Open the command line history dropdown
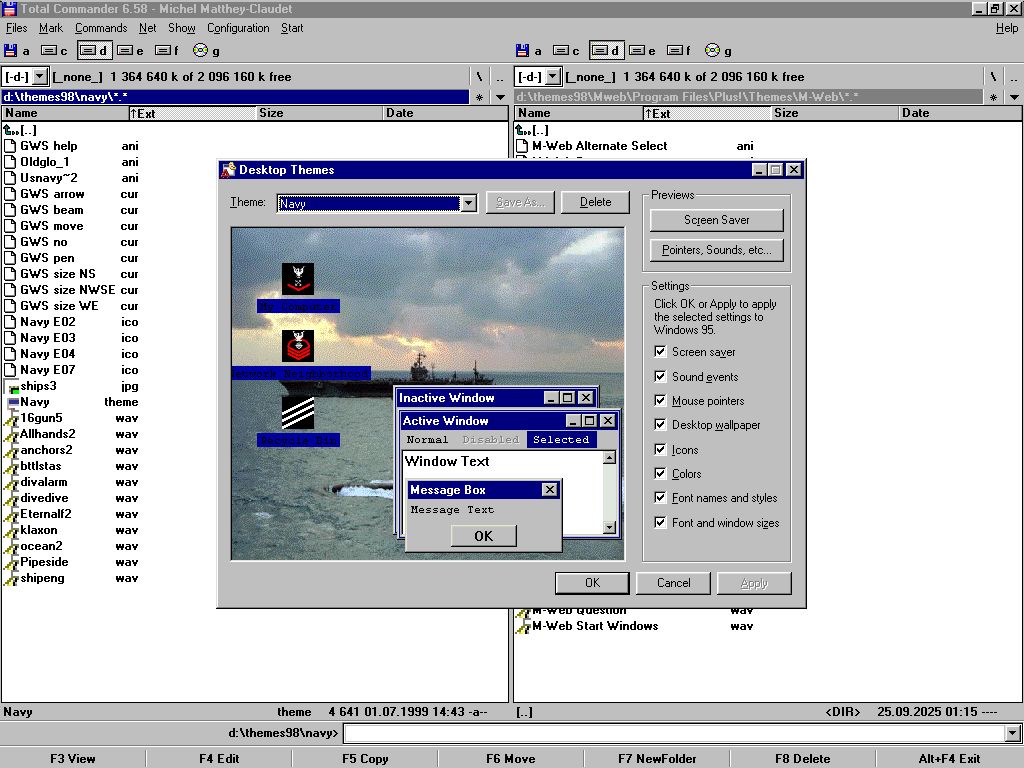 coord(1012,734)
